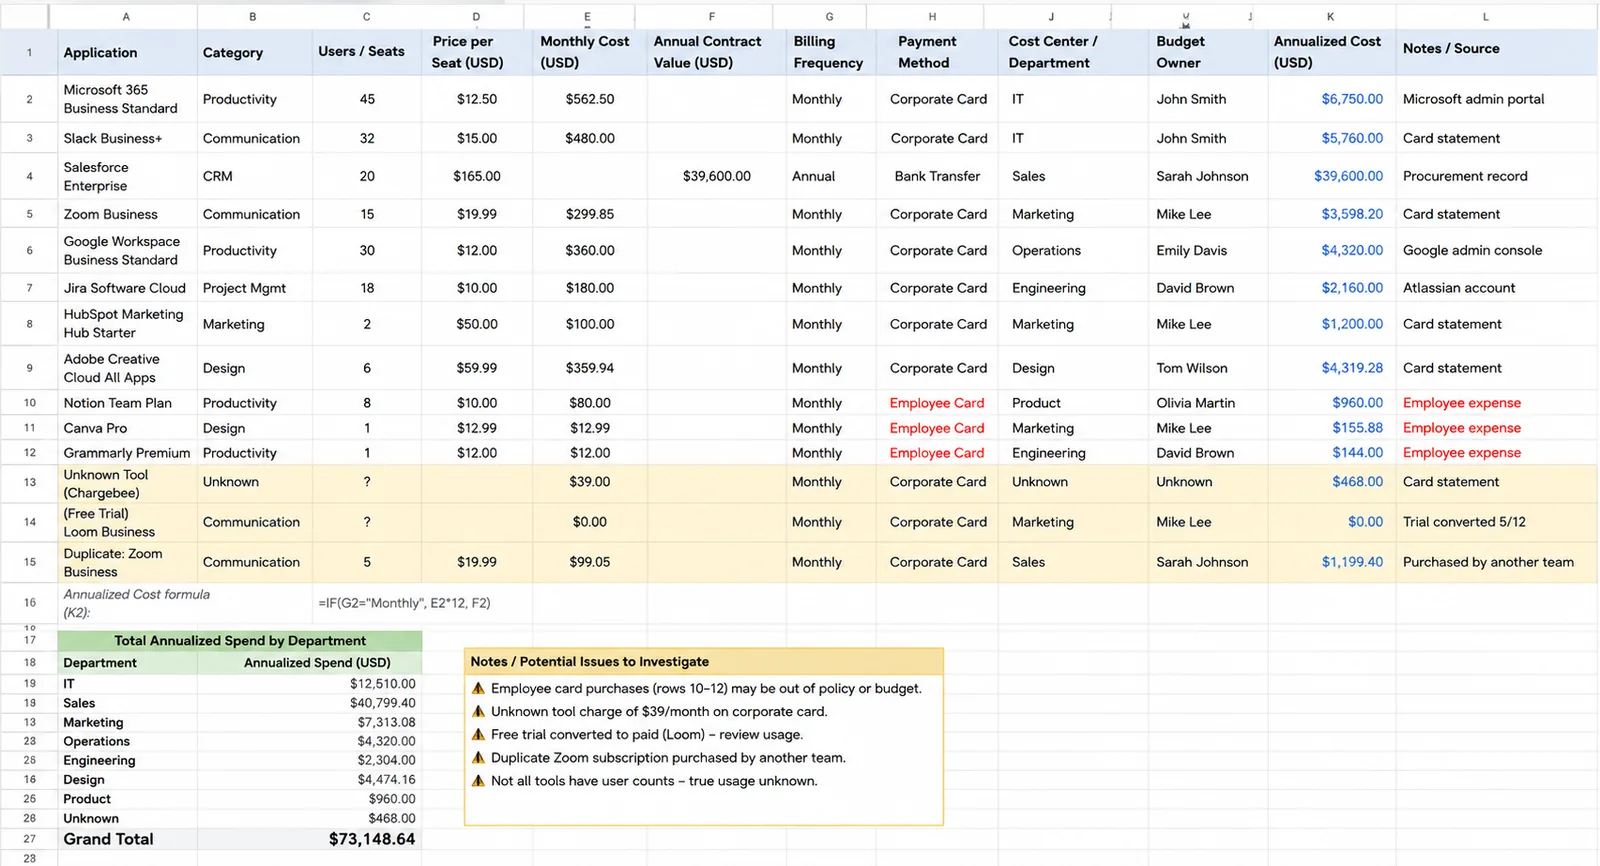Select the Jira Software Cloud cell
Screen dimensions: 1600x866
[x=127, y=288]
